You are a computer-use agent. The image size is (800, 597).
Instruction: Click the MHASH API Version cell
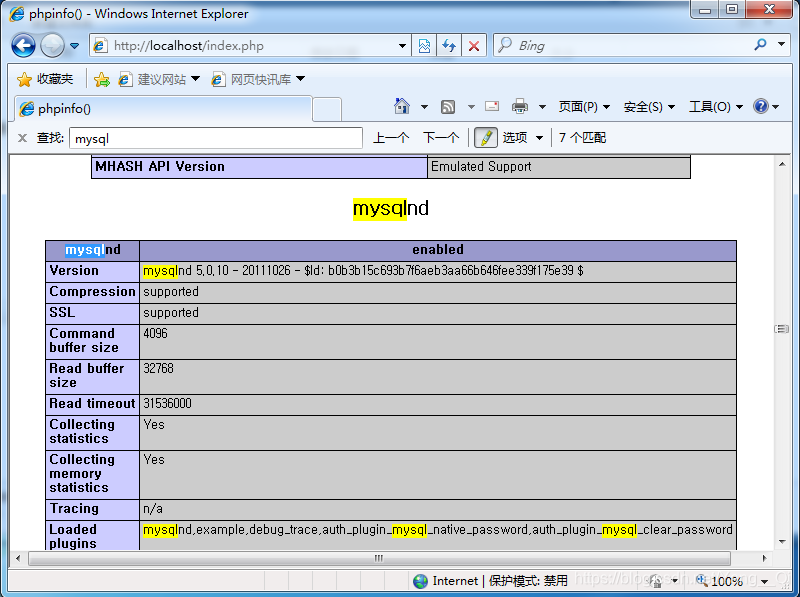point(259,167)
